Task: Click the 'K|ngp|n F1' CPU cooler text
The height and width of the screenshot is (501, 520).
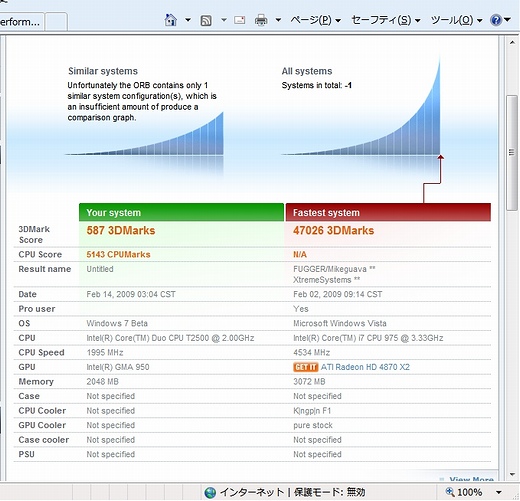Action: (x=312, y=411)
